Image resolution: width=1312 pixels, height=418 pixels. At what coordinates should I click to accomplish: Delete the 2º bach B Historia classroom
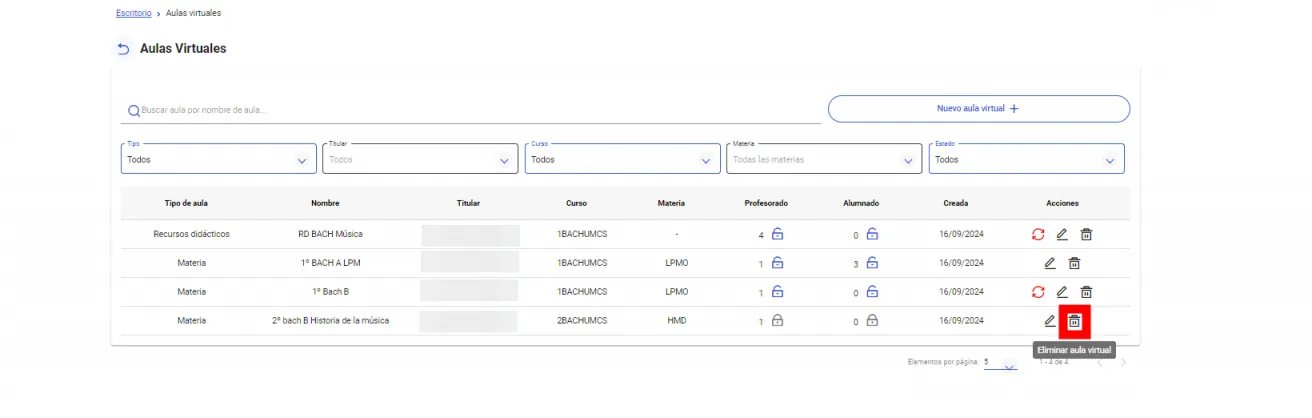[1074, 321]
